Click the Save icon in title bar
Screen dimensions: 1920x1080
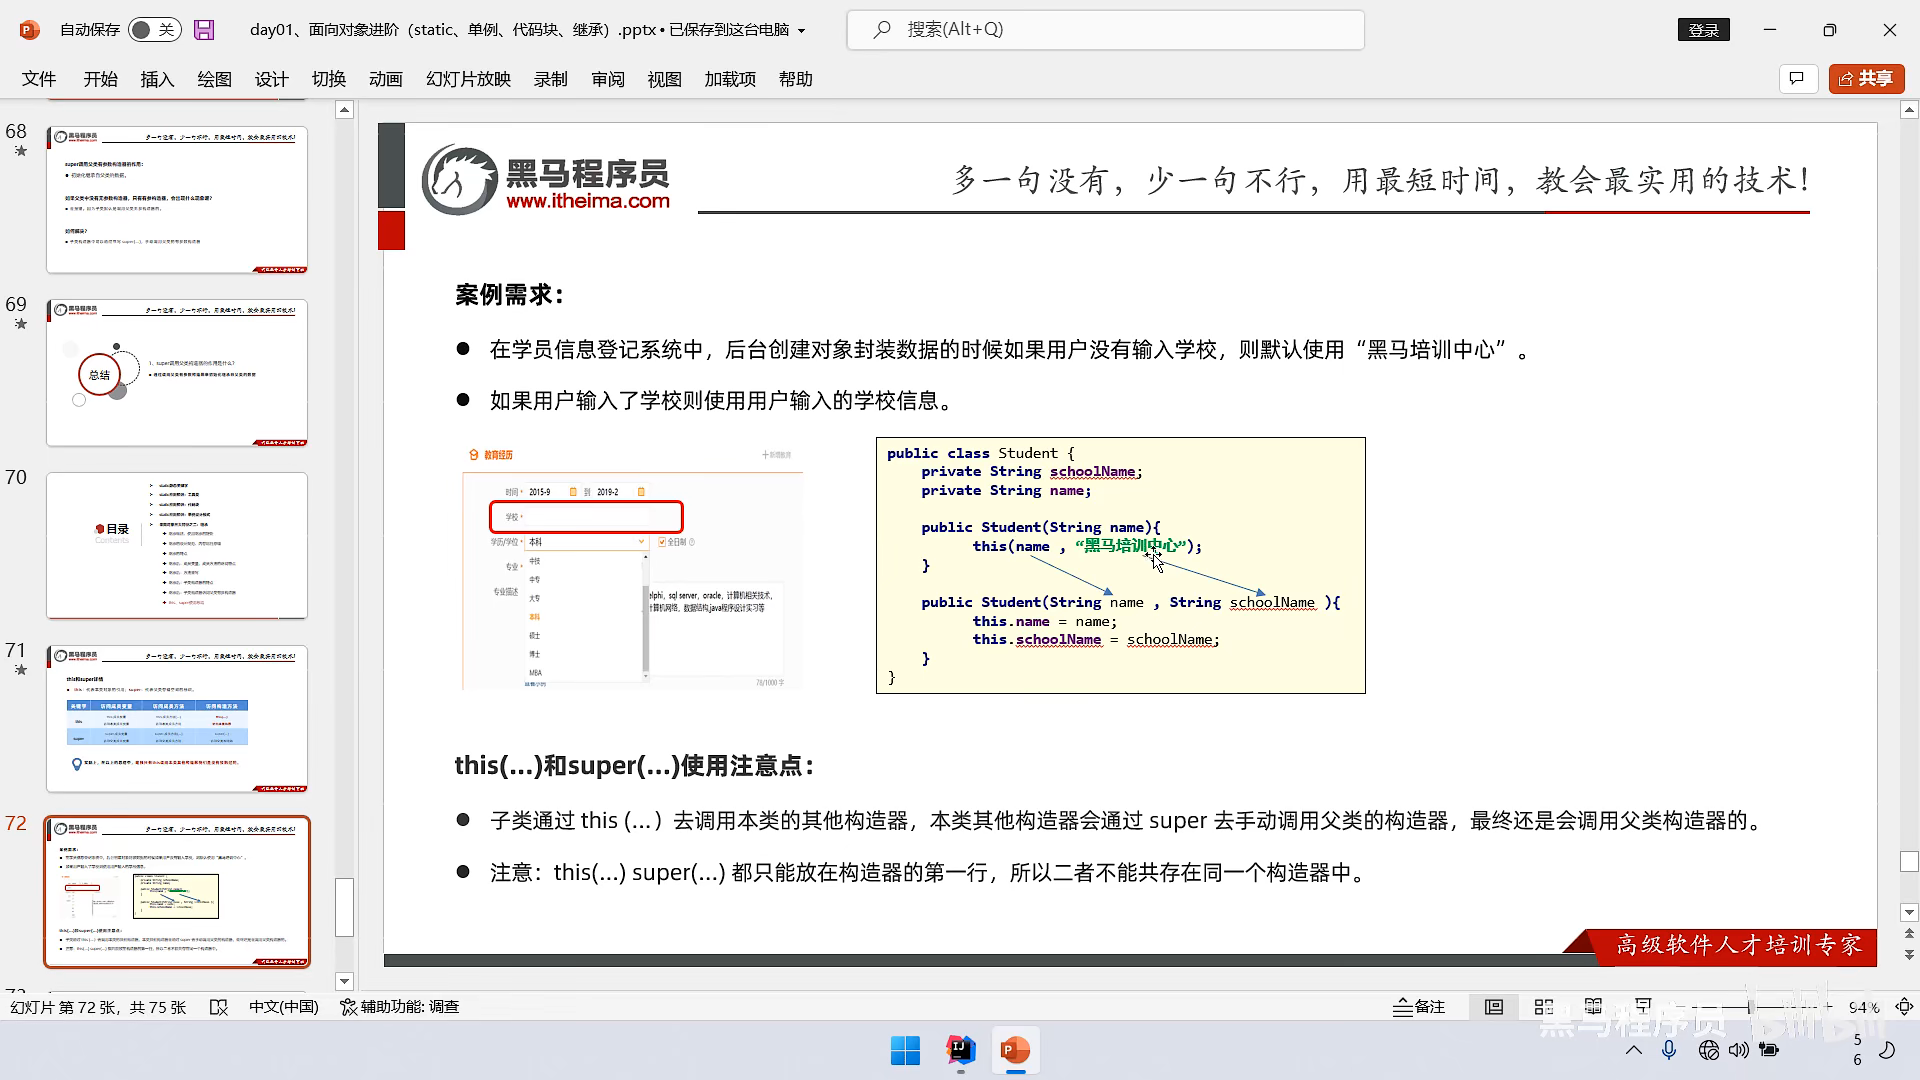click(x=204, y=30)
